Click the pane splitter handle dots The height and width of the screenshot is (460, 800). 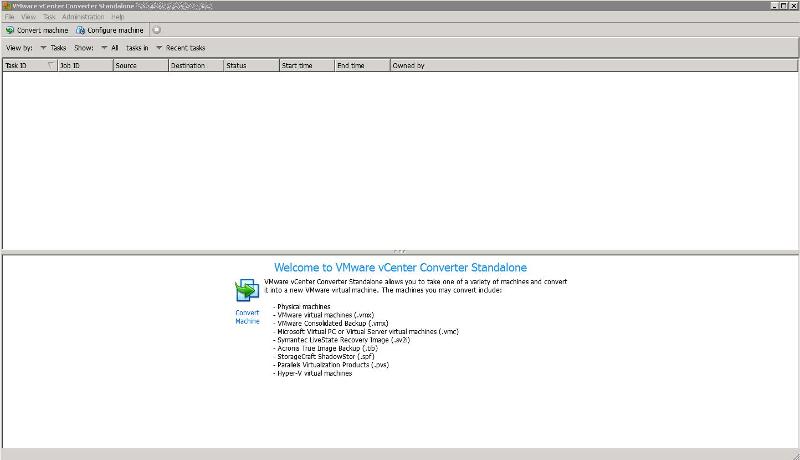tap(400, 251)
